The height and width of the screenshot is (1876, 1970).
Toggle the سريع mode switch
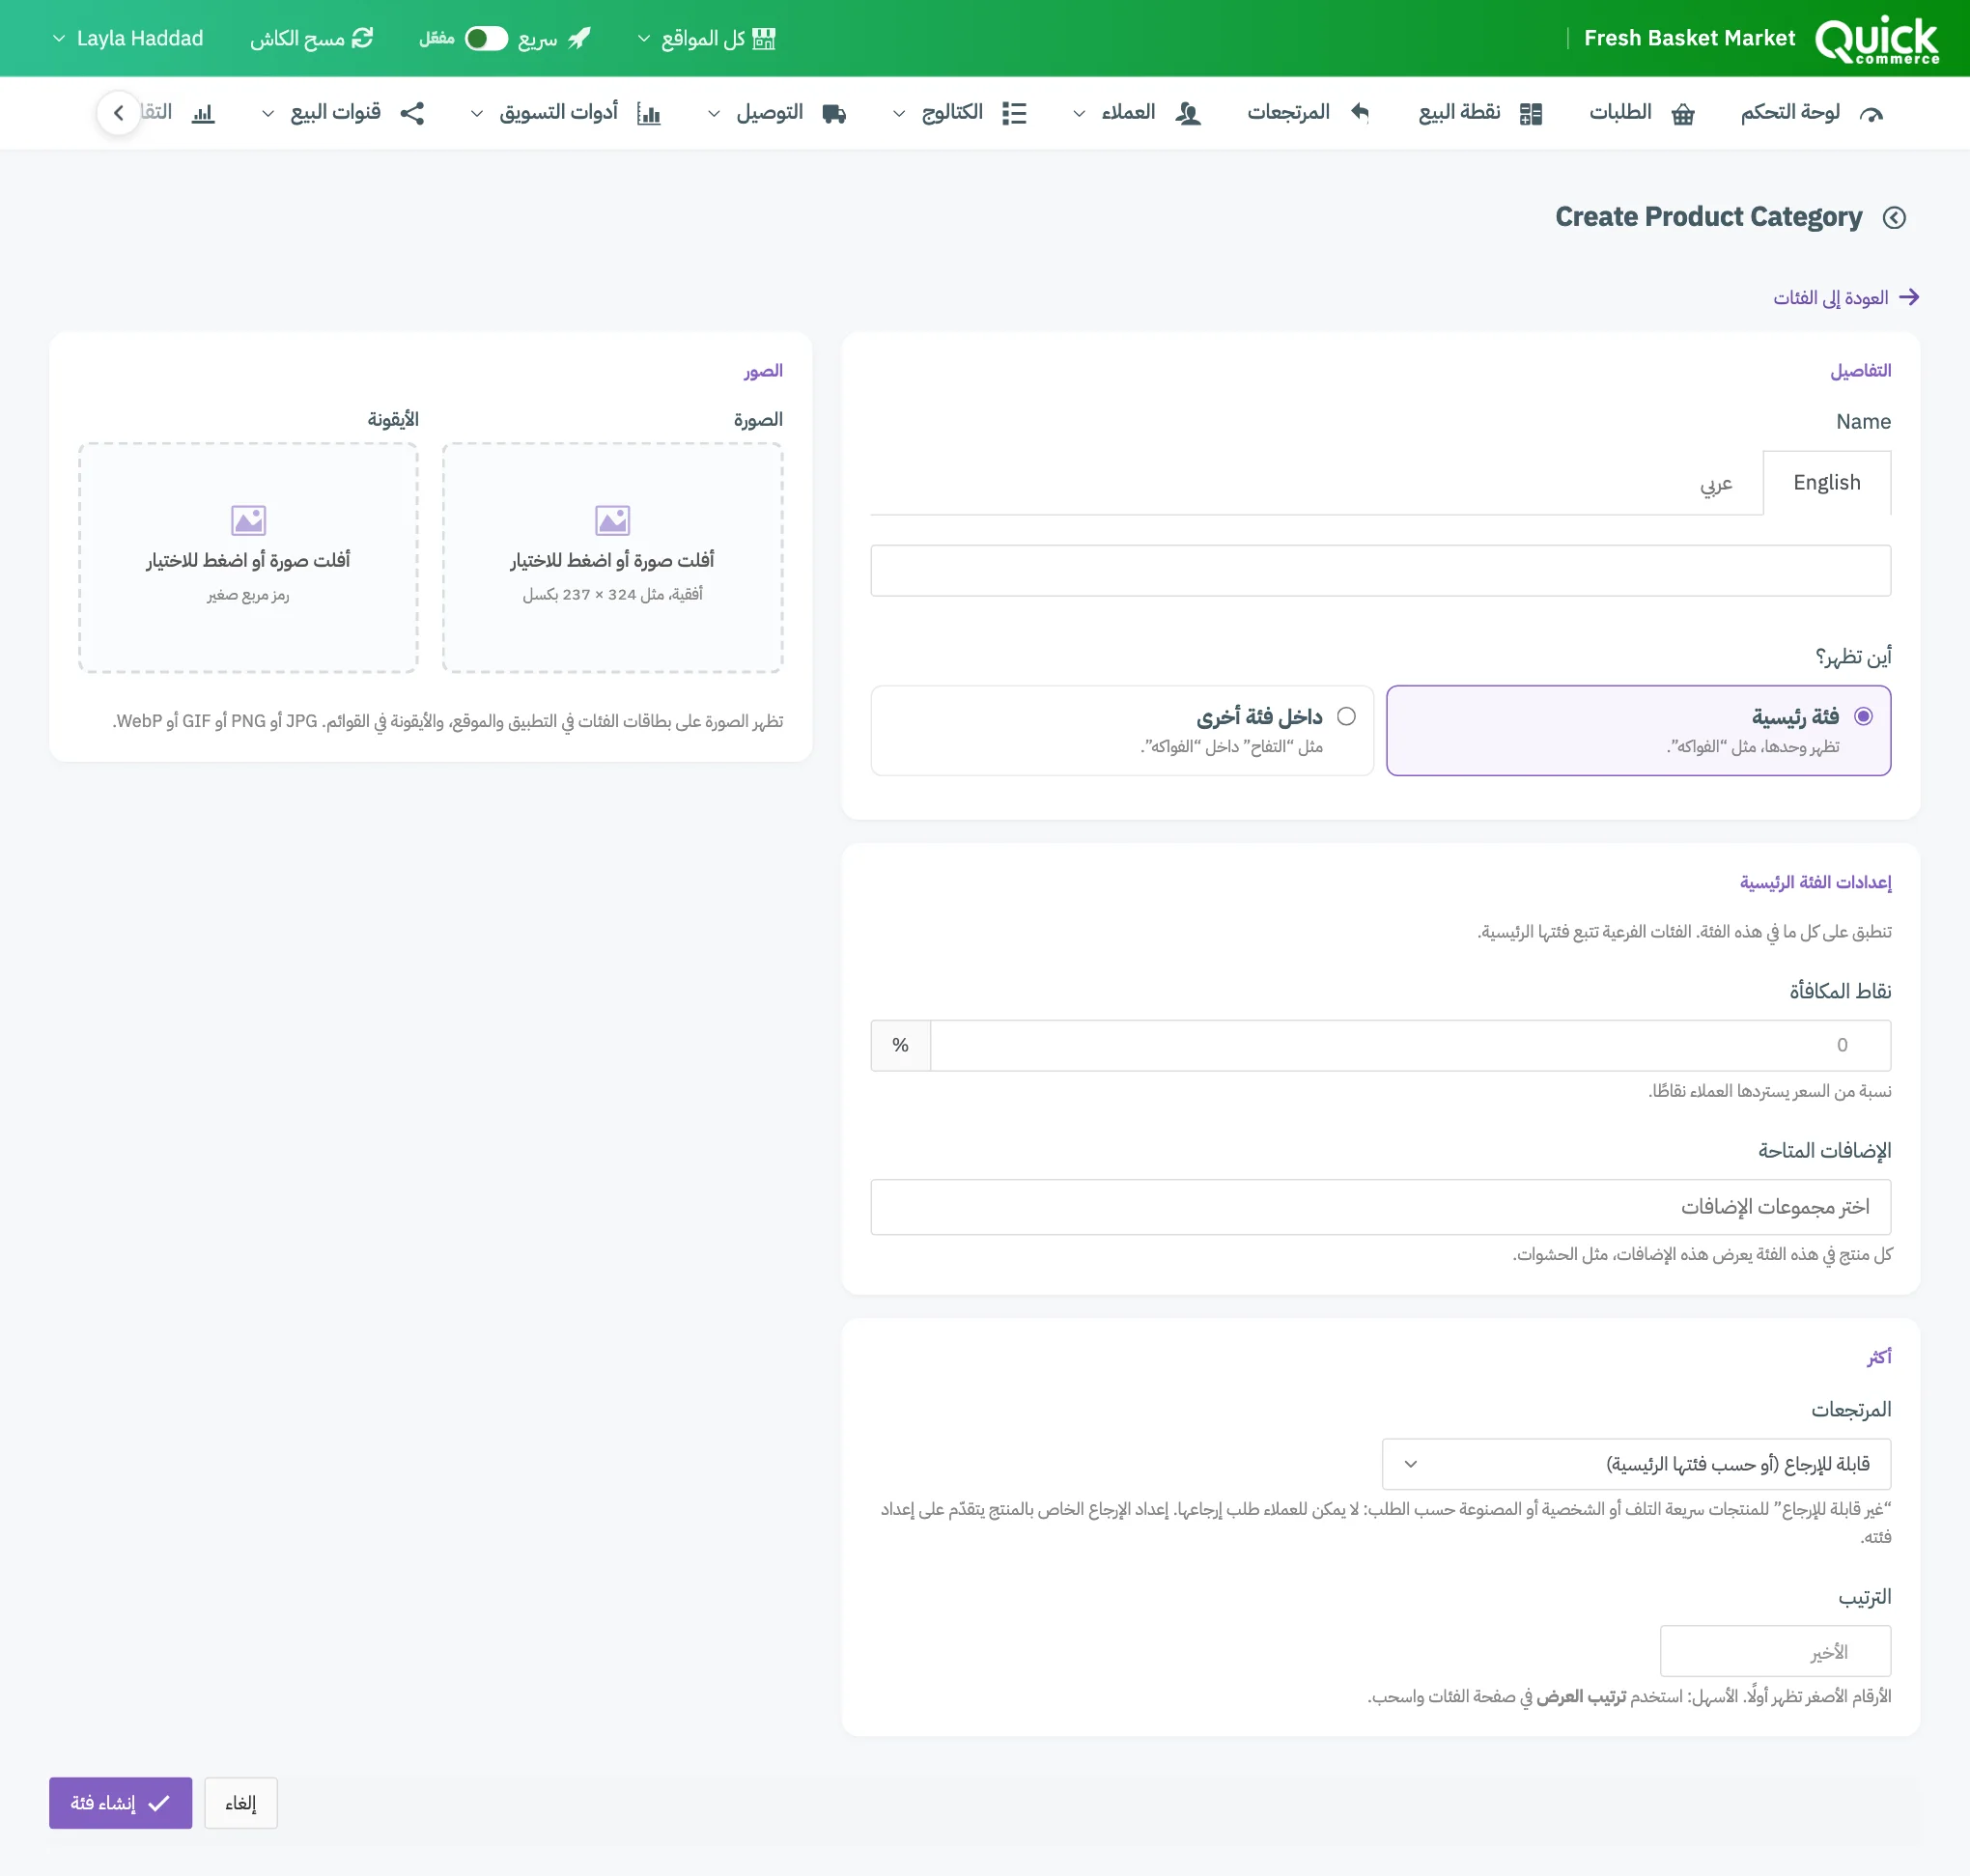[x=486, y=38]
